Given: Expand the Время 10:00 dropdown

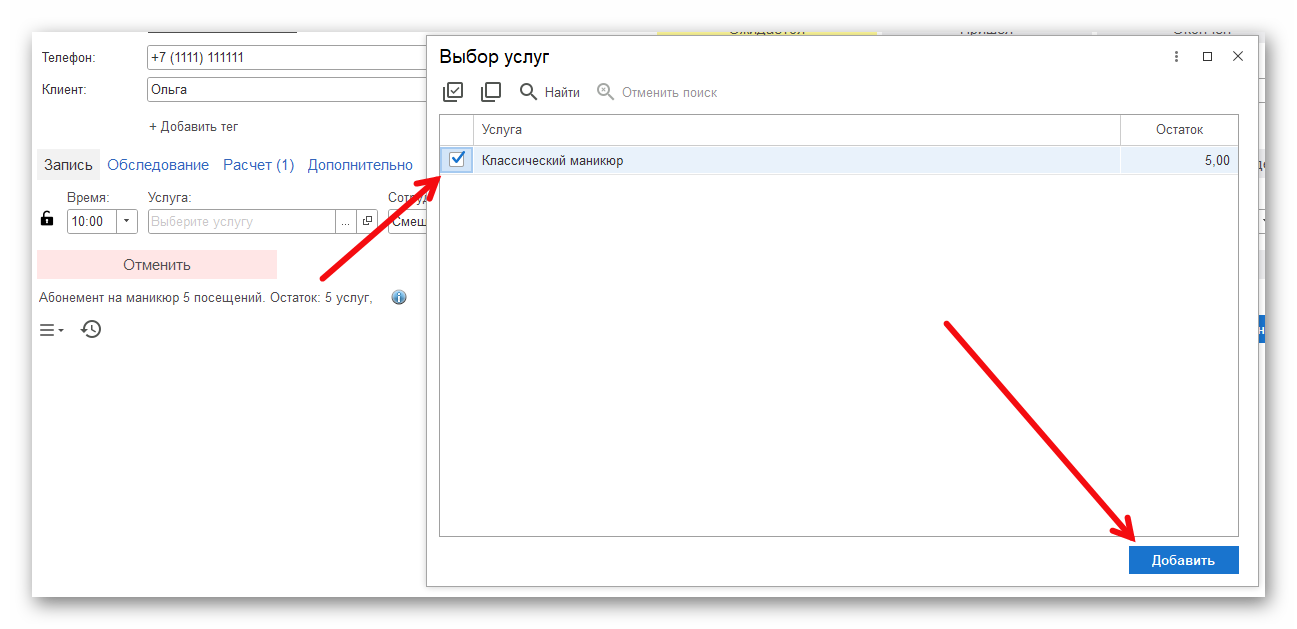Looking at the screenshot, I should click(127, 221).
